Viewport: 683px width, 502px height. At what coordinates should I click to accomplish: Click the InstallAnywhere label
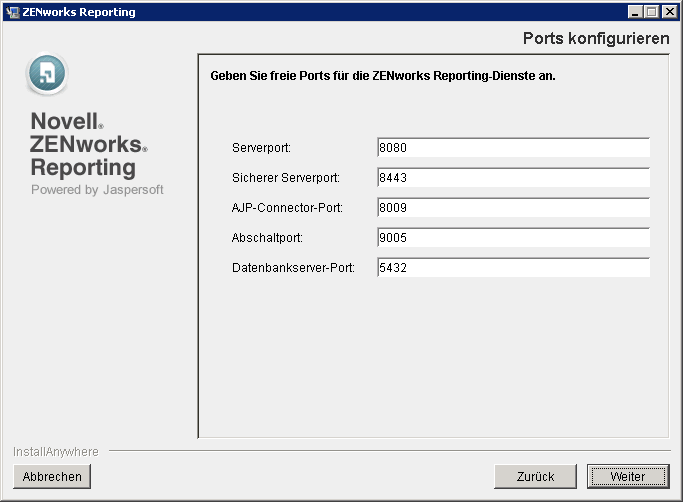click(56, 452)
